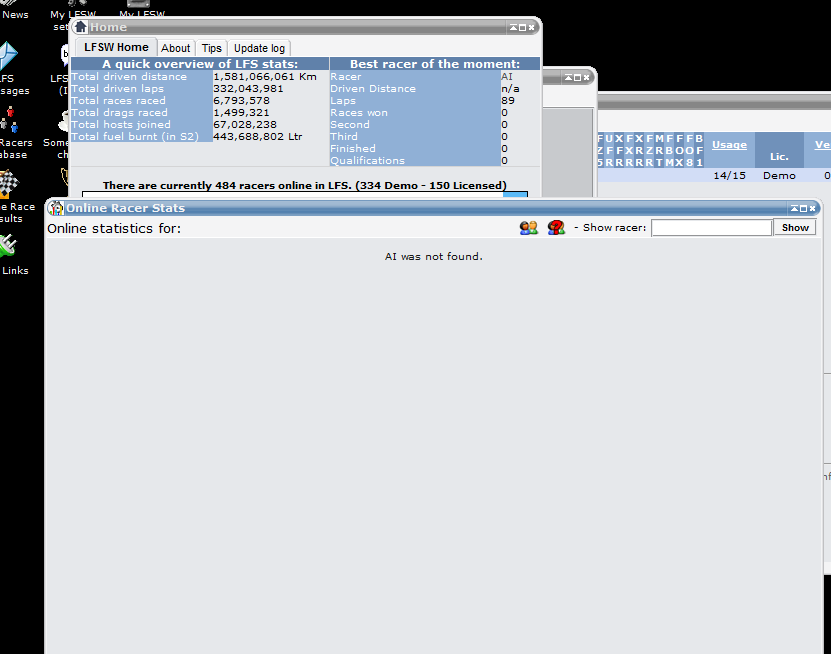The width and height of the screenshot is (831, 654).
Task: Click the BF1 car column header
Action: pos(700,151)
